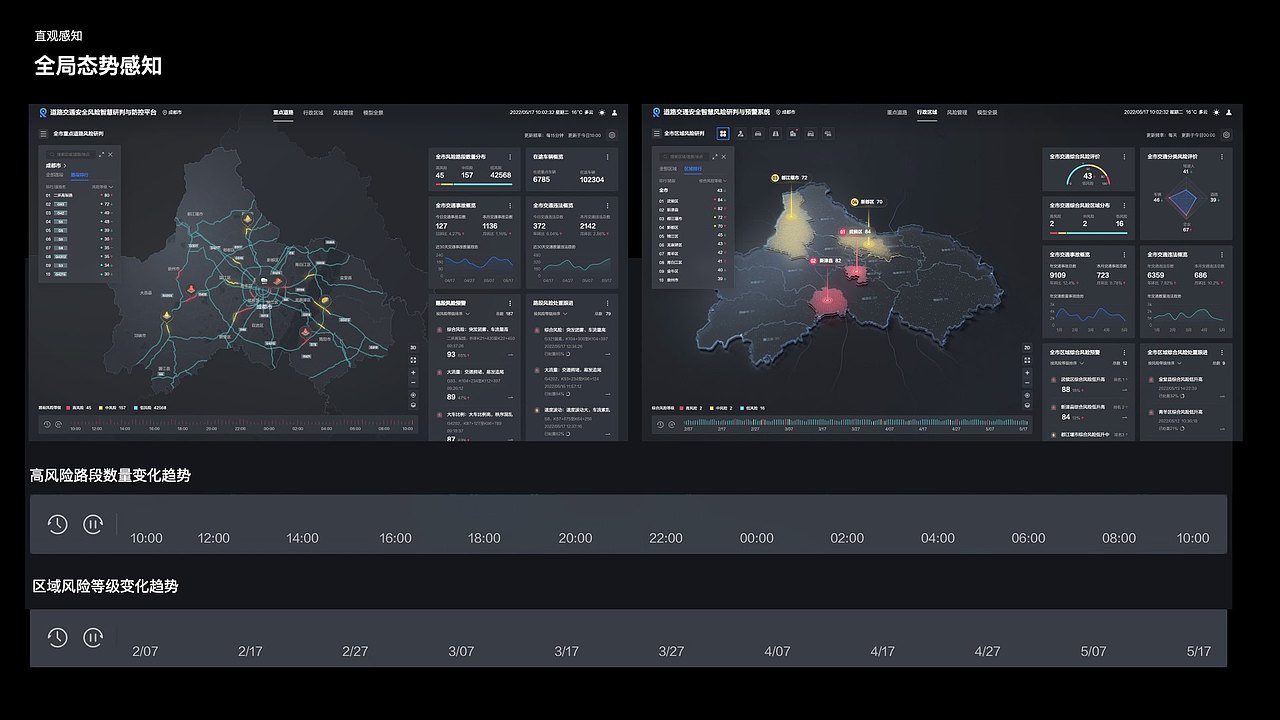Open 综合风险等级 dropdown in right panel

[713, 181]
